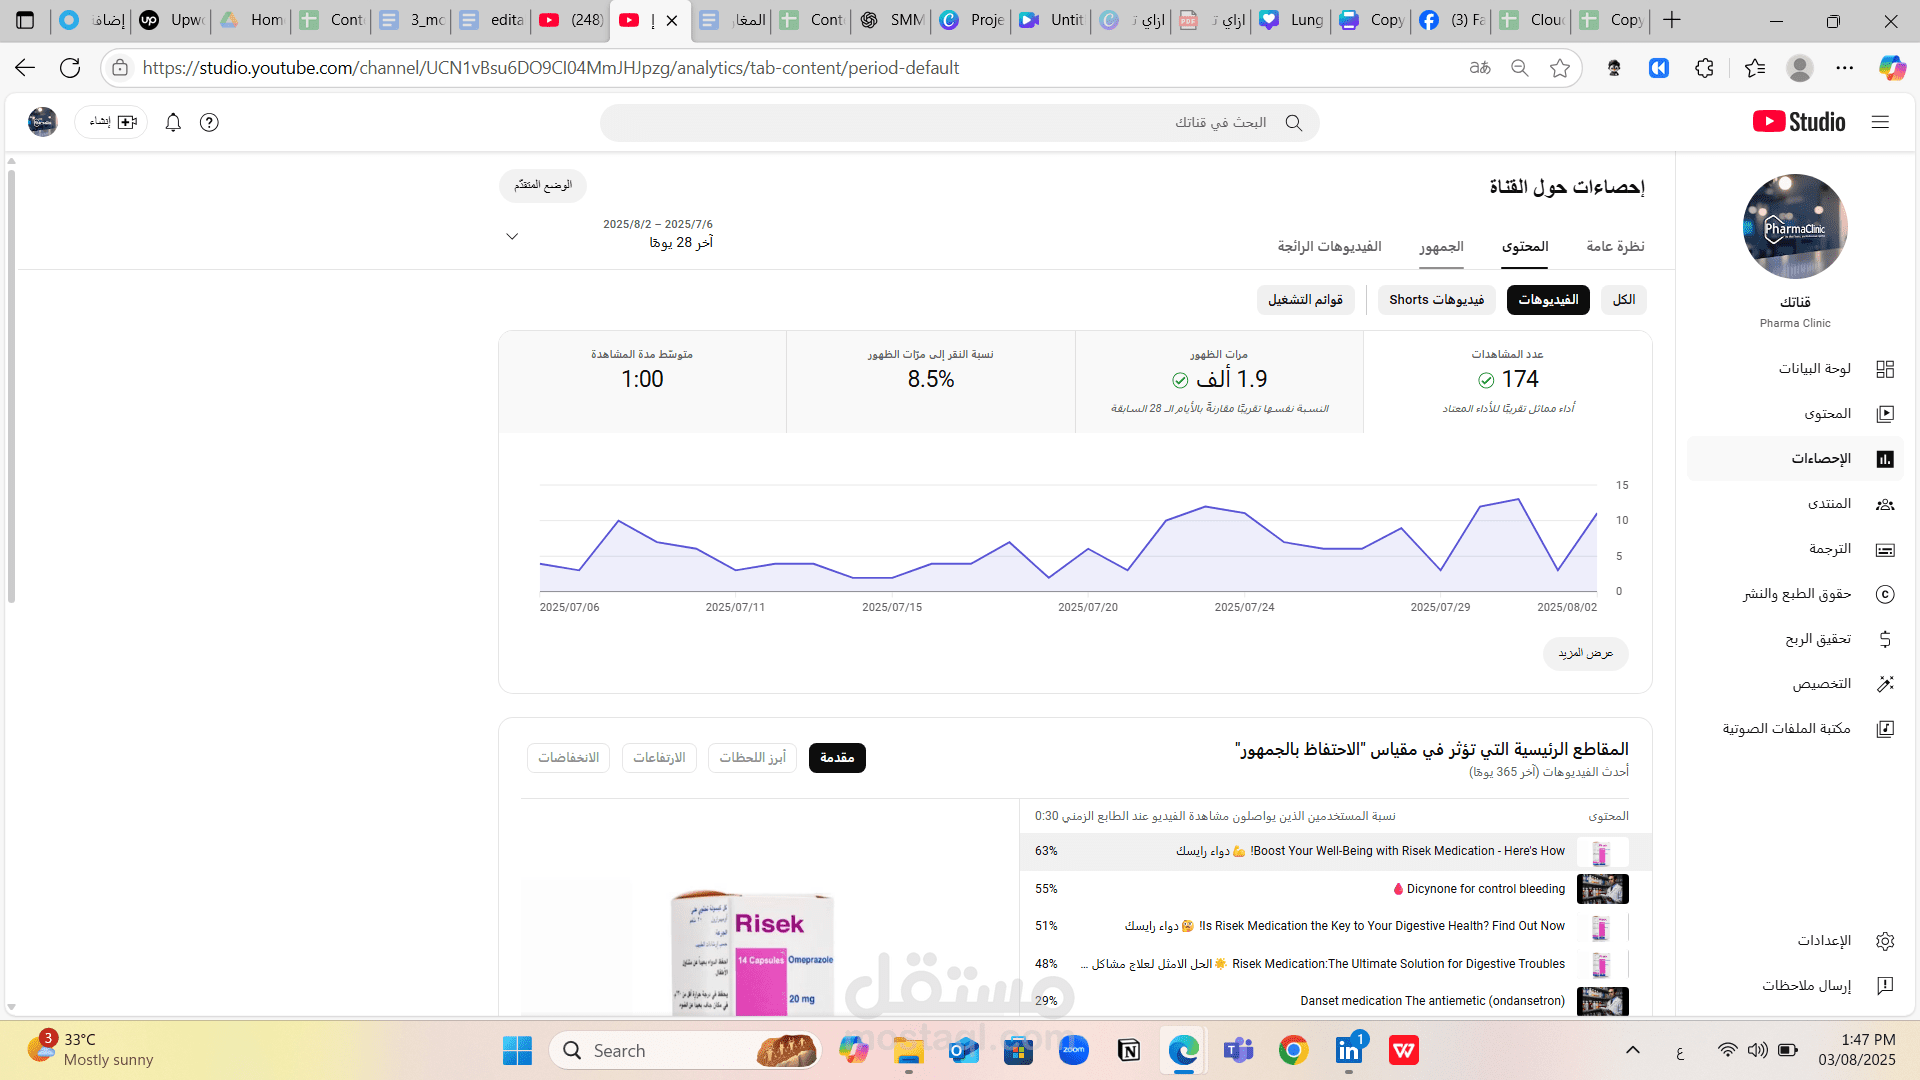Click the عرض المزيد see more button
The image size is (1920, 1080).
(1585, 653)
